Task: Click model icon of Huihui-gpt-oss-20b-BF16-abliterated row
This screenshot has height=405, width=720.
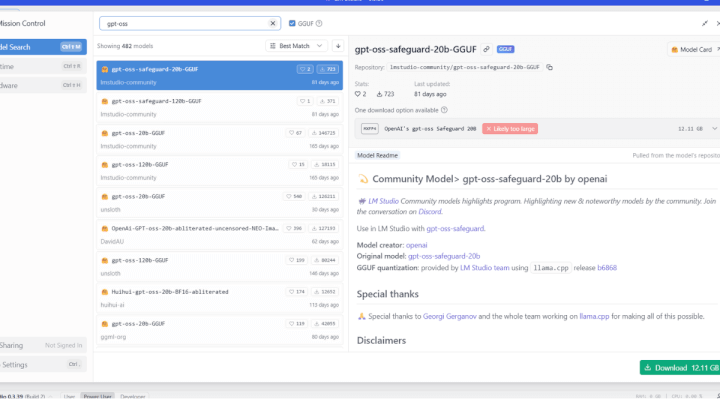Action: [x=105, y=292]
